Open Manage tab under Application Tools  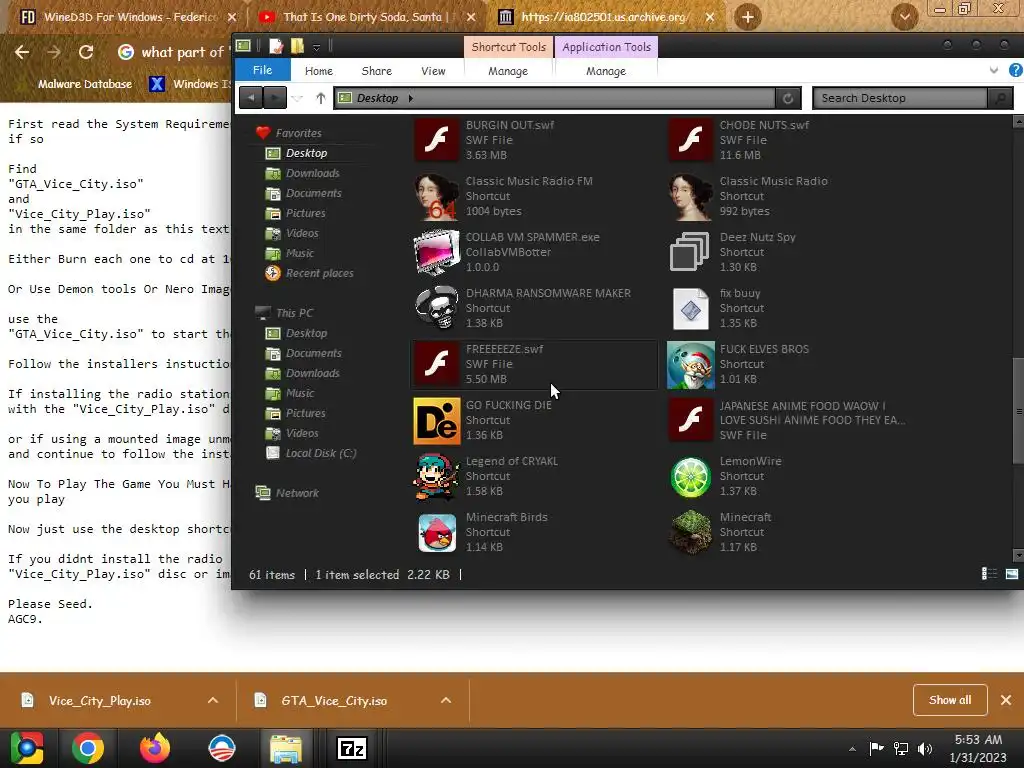coord(606,71)
